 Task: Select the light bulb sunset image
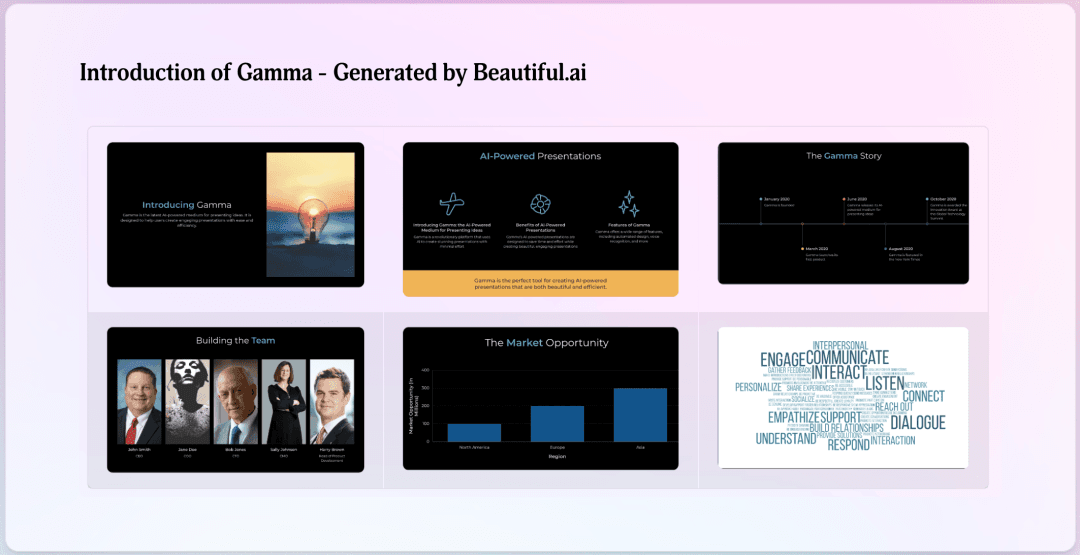pyautogui.click(x=311, y=215)
